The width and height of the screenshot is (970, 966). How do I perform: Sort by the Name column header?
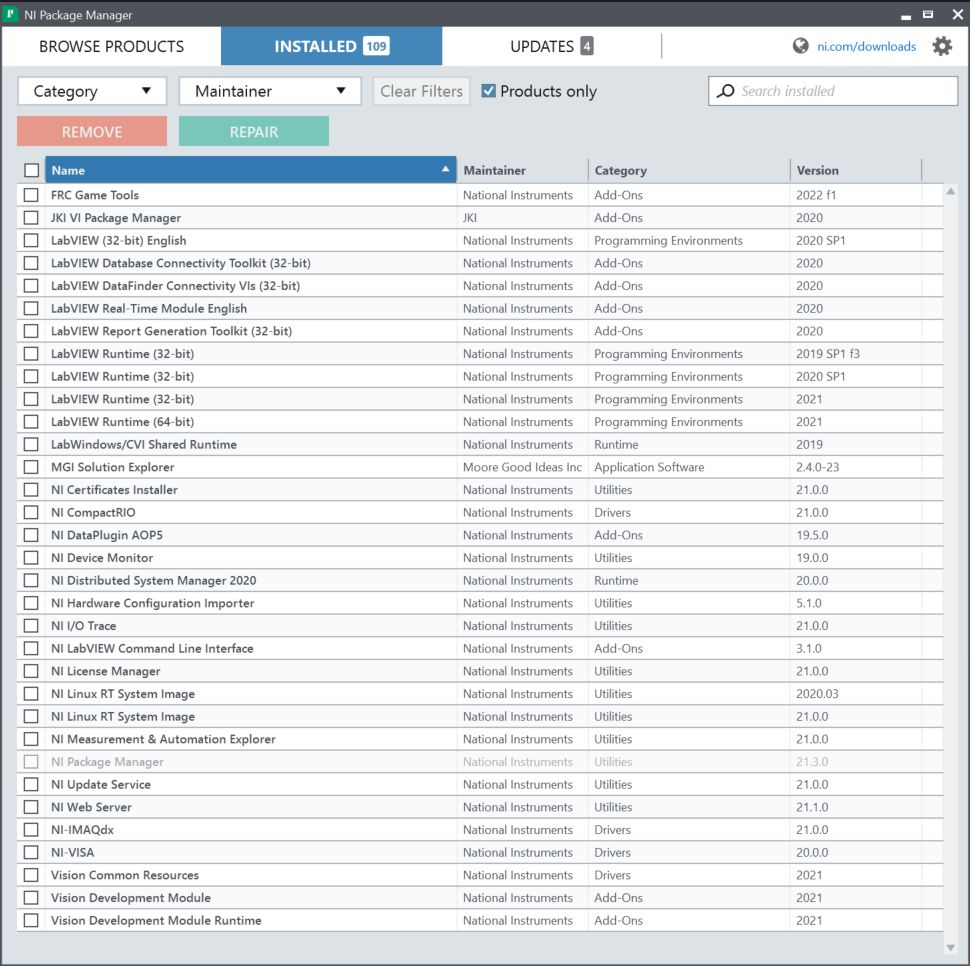coord(251,170)
